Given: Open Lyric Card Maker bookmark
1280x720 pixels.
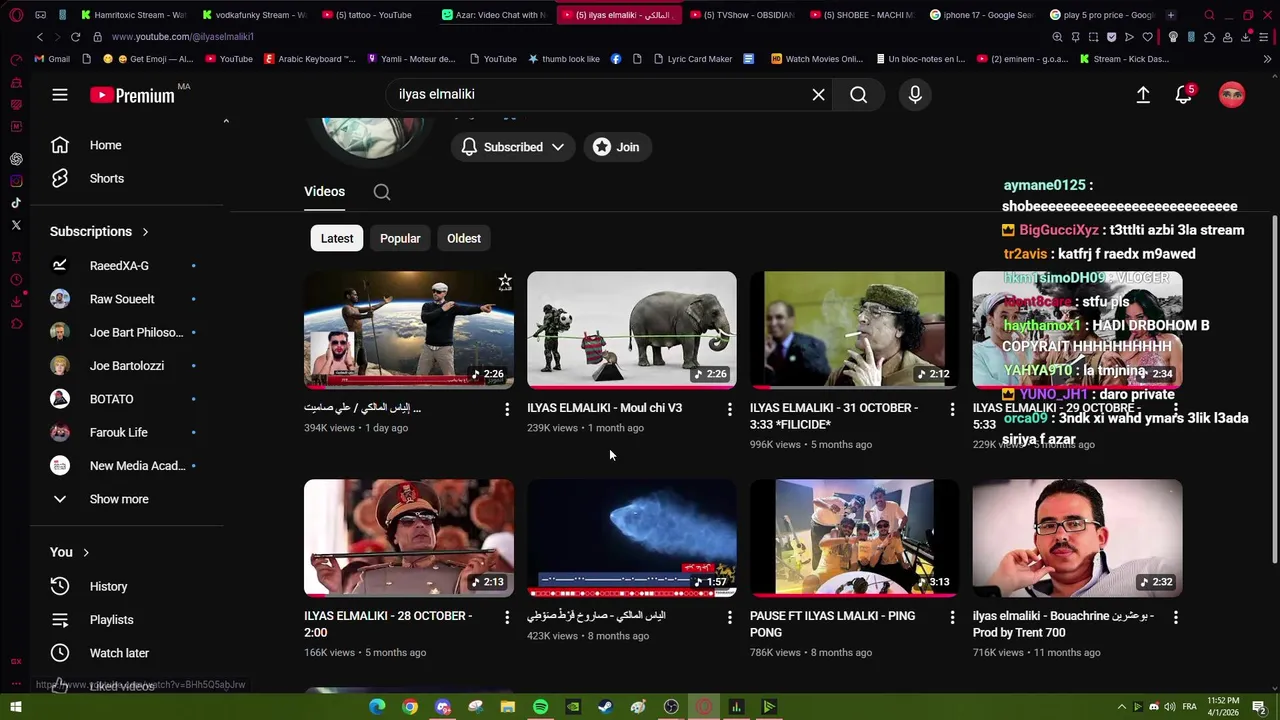Looking at the screenshot, I should (x=692, y=59).
